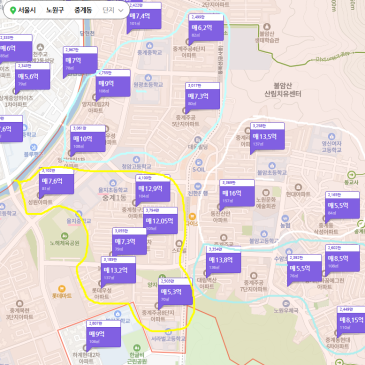Click the S-OIL gas station icon
The image size is (365, 365).
pos(199,162)
